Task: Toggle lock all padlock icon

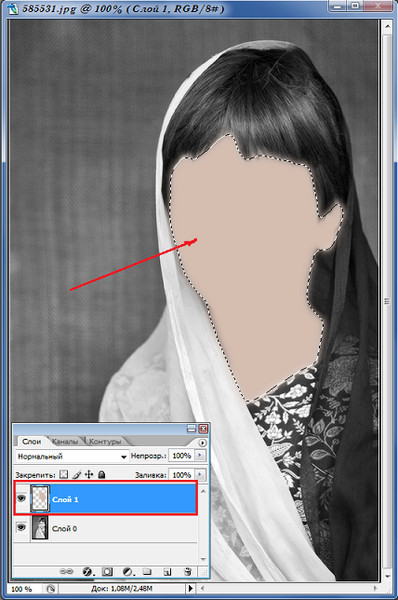Action: point(101,474)
